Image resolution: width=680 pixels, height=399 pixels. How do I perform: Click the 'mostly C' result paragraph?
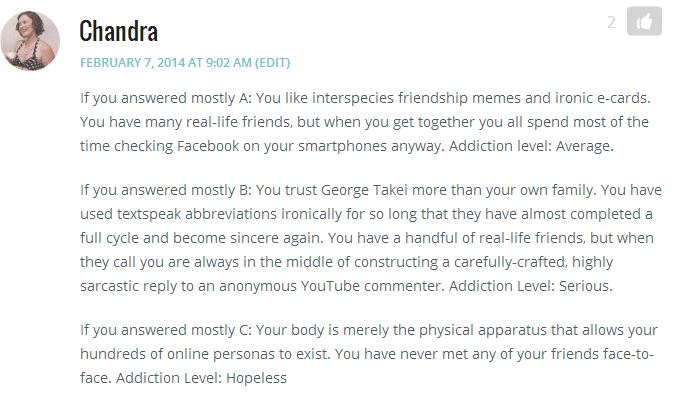pos(369,353)
